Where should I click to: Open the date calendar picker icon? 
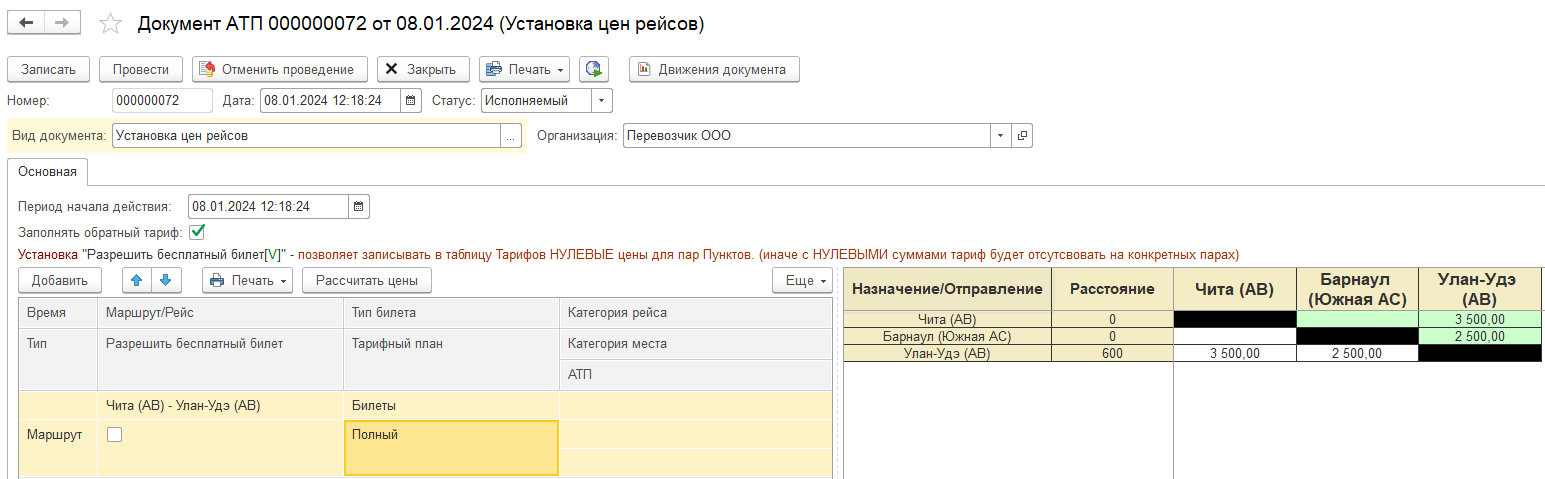pyautogui.click(x=411, y=101)
